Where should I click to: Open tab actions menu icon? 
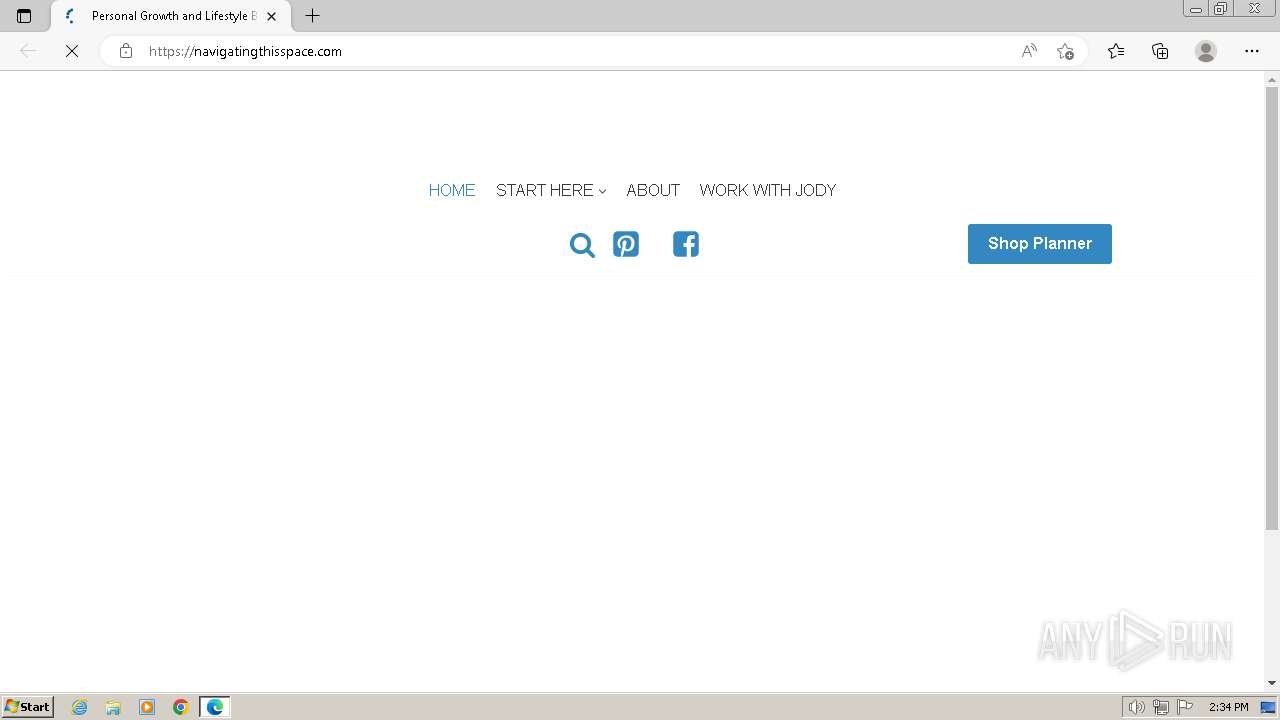coord(24,16)
